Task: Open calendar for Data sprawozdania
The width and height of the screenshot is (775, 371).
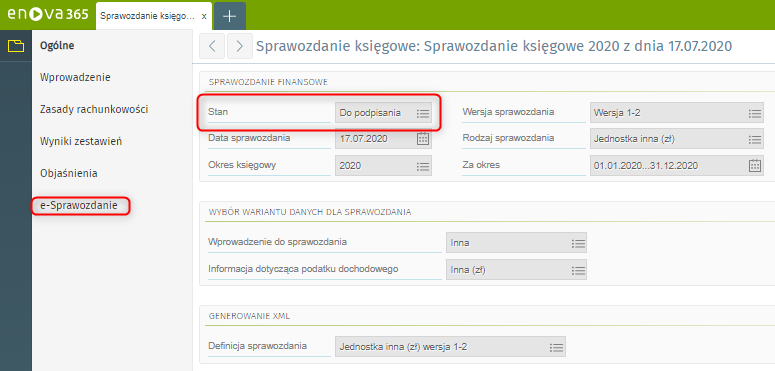Action: point(423,138)
